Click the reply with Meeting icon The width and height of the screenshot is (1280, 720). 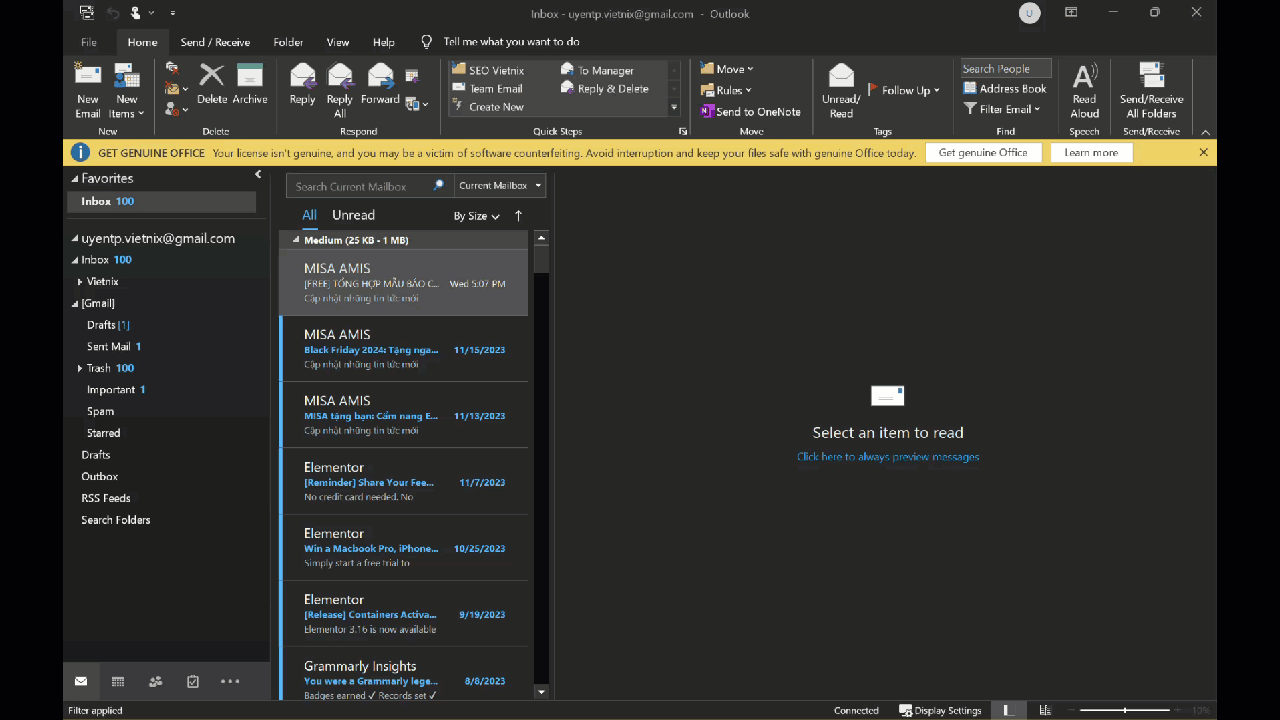click(412, 76)
